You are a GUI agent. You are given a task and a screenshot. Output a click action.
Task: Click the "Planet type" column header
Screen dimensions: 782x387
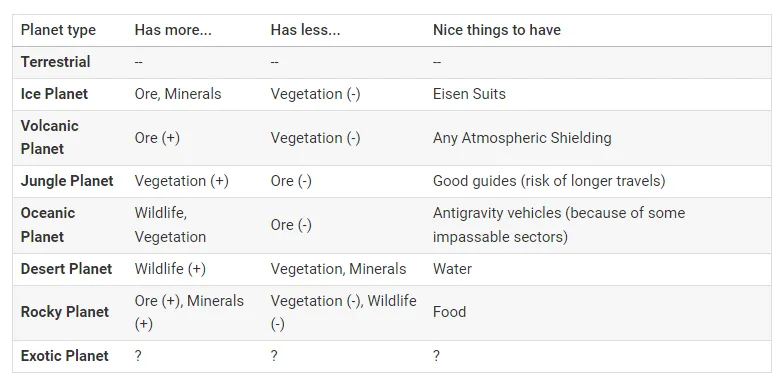click(x=58, y=30)
